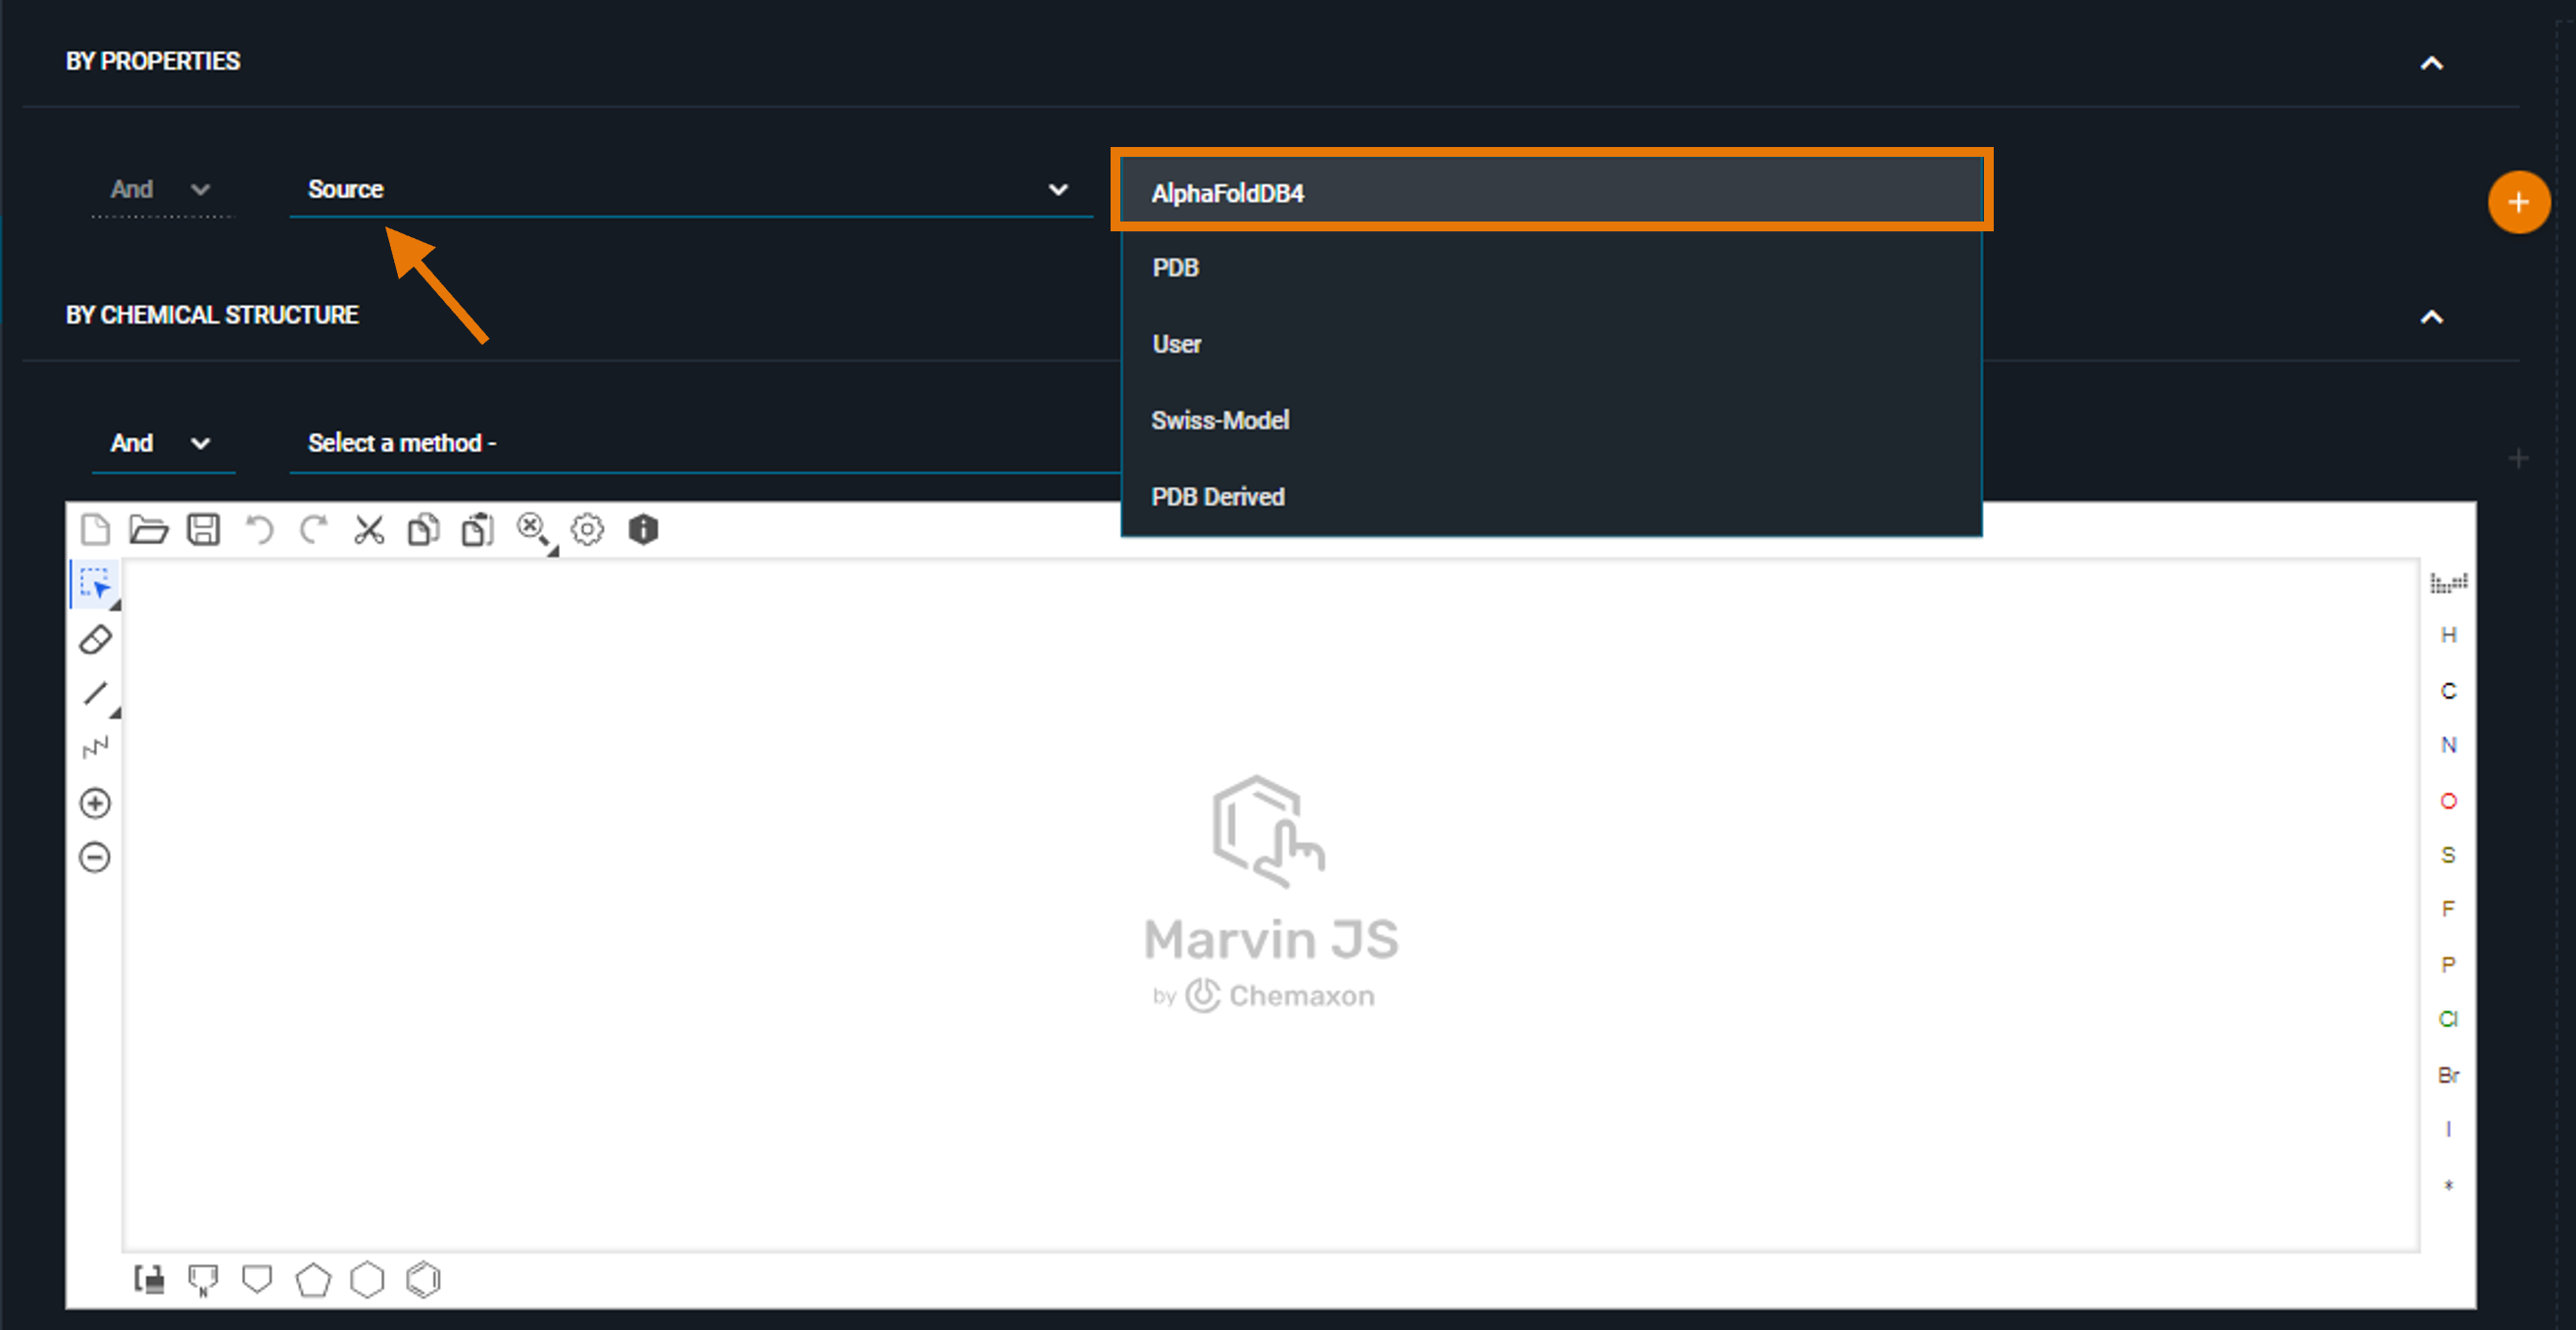
Task: Select the Eraser tool
Action: pyautogui.click(x=95, y=639)
